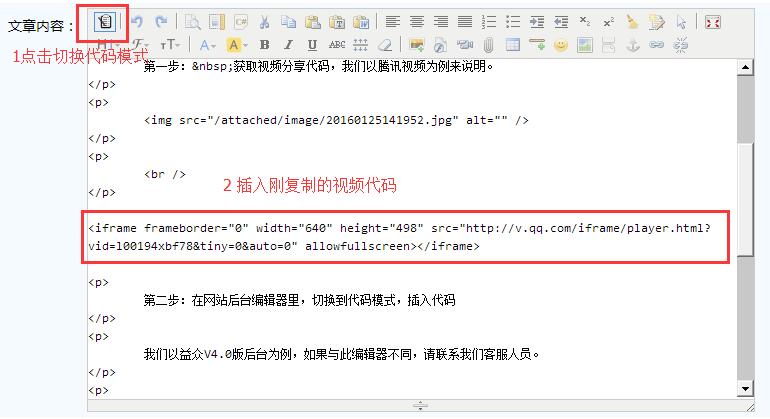Viewport: 770px width, 419px height.
Task: Open the text highlight color dropdown
Action: point(237,45)
